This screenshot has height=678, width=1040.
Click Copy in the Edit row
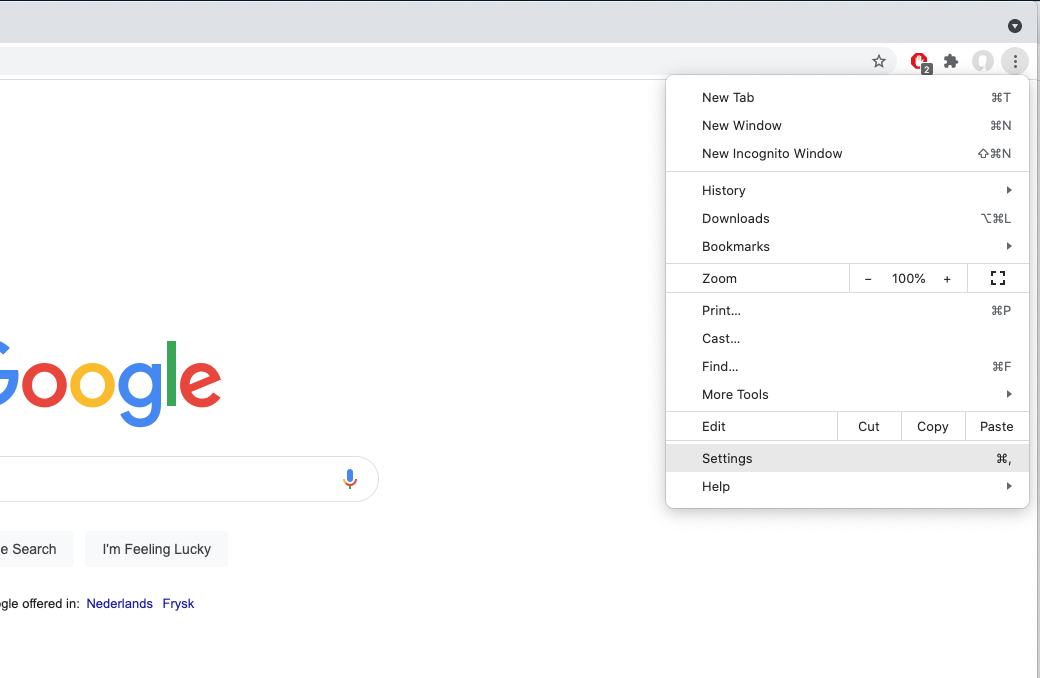coord(932,427)
